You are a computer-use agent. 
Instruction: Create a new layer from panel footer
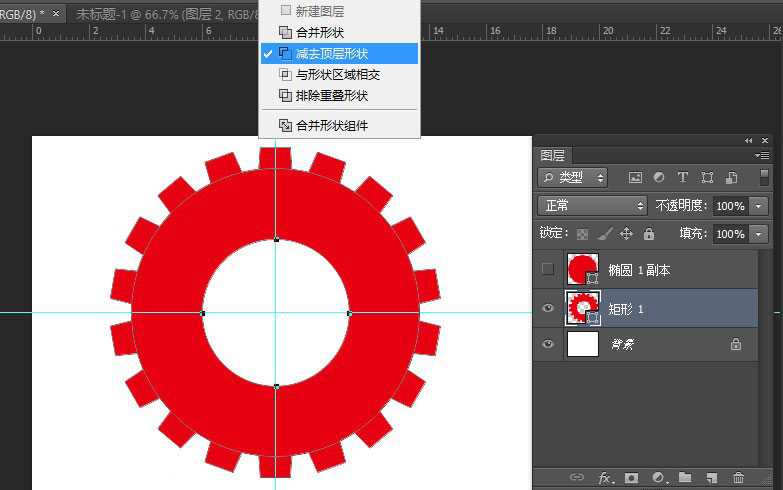pos(712,479)
